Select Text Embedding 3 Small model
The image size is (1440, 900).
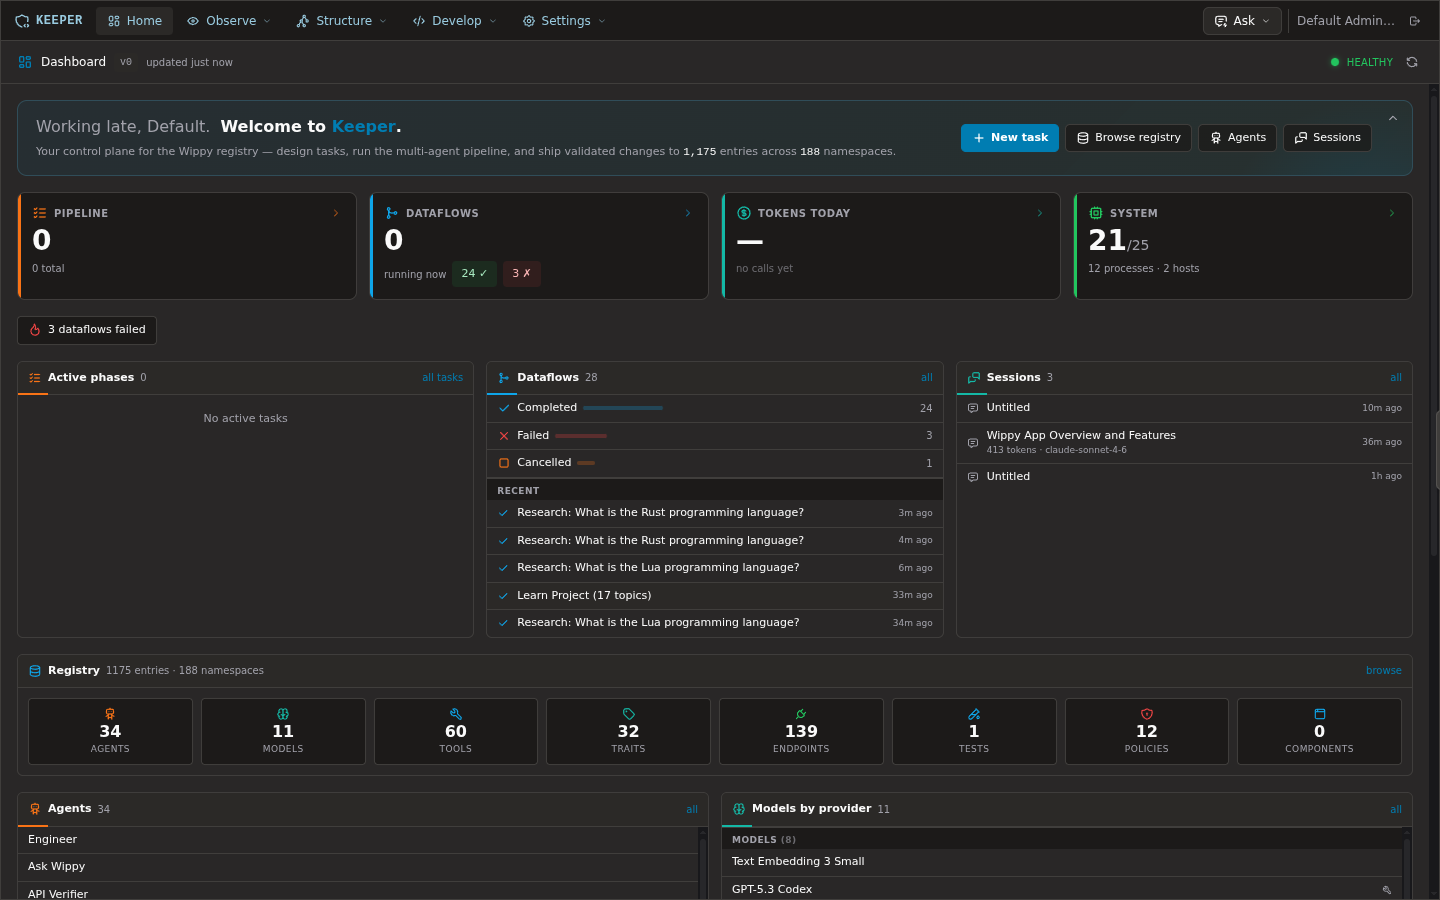[x=1062, y=862]
